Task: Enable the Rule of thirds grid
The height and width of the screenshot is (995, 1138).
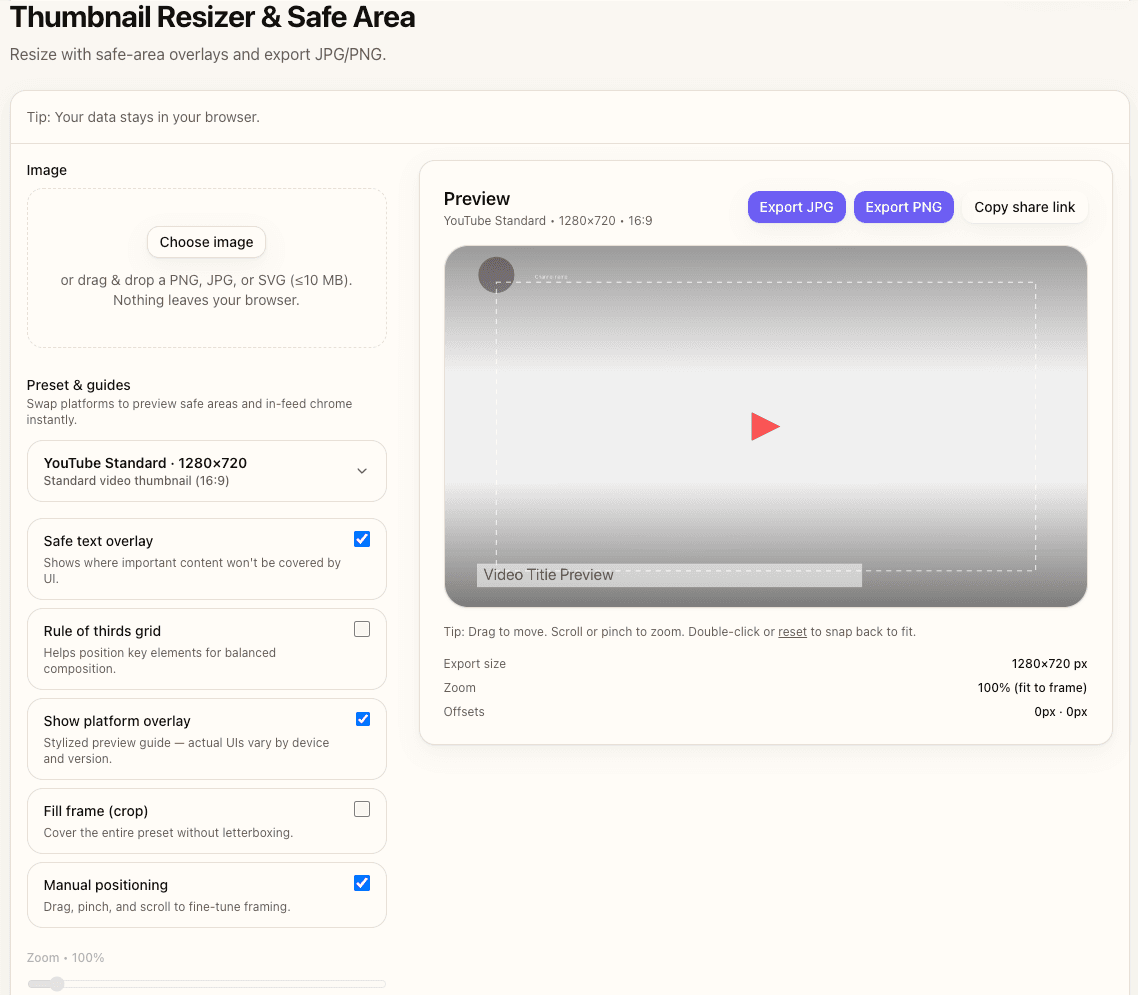Action: pos(362,629)
